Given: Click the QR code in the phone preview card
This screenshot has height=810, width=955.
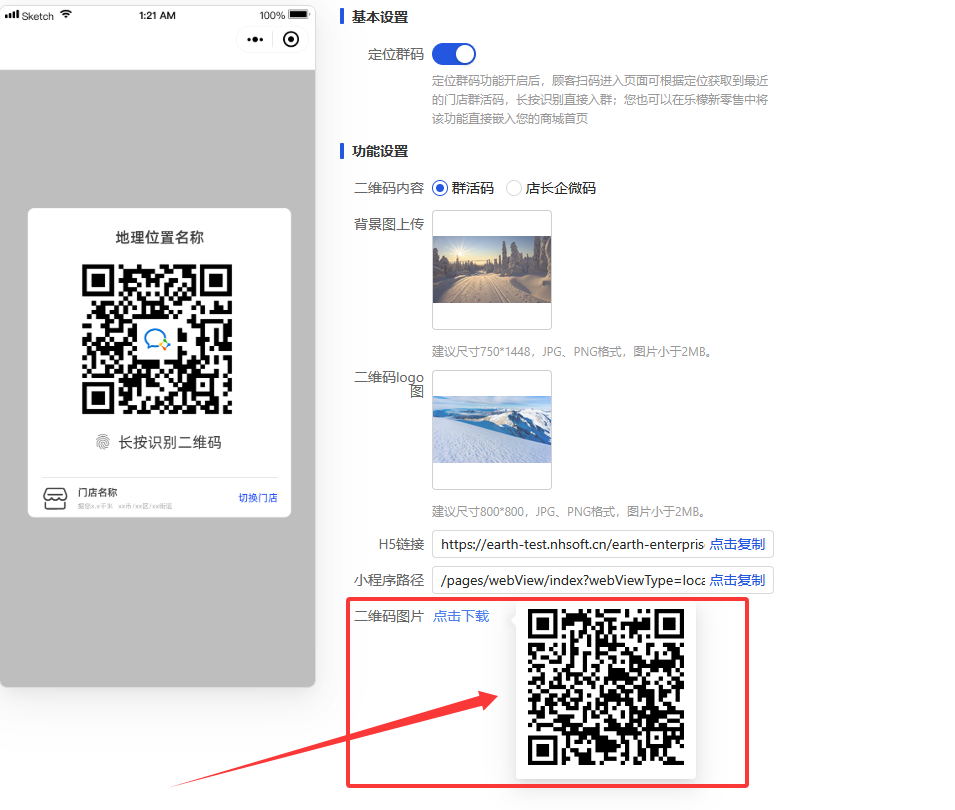Looking at the screenshot, I should [x=157, y=339].
